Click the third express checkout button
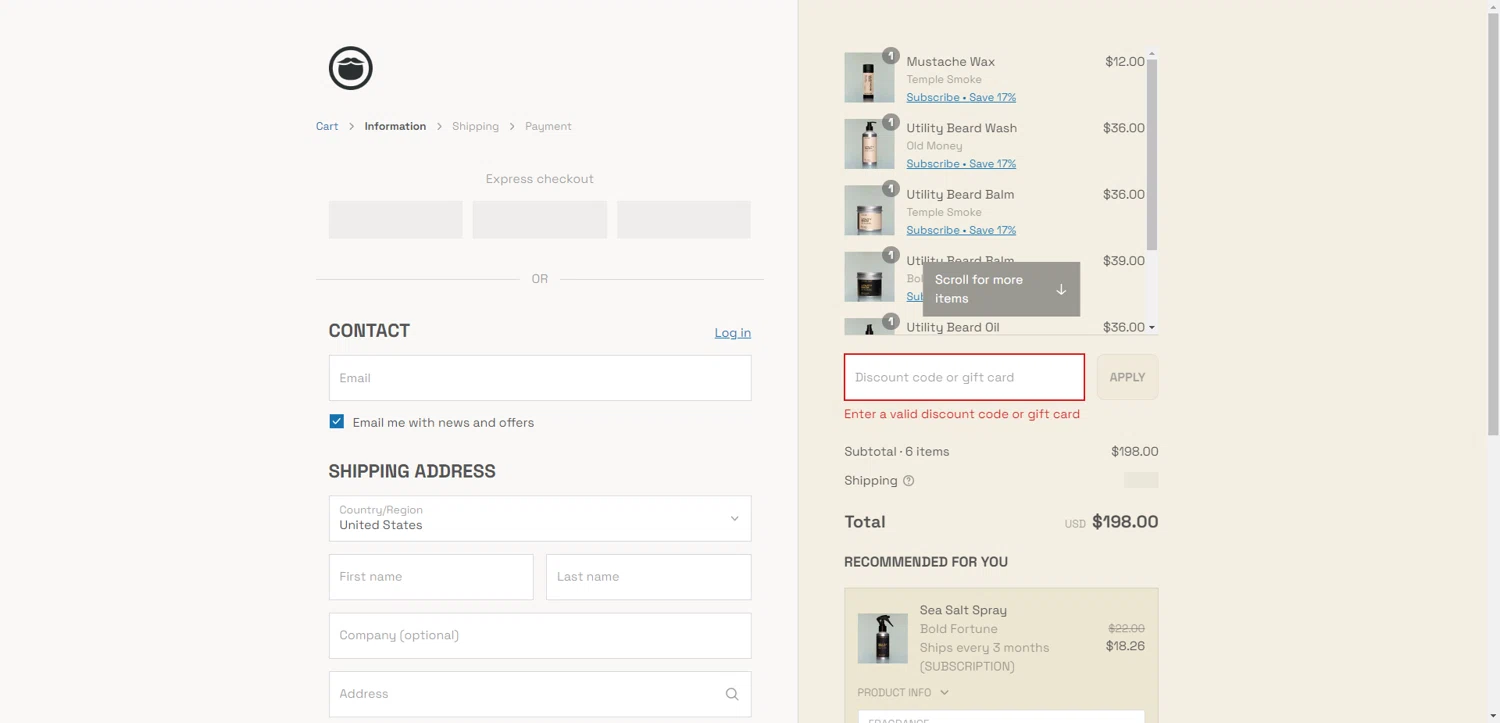Image resolution: width=1500 pixels, height=723 pixels. point(684,219)
